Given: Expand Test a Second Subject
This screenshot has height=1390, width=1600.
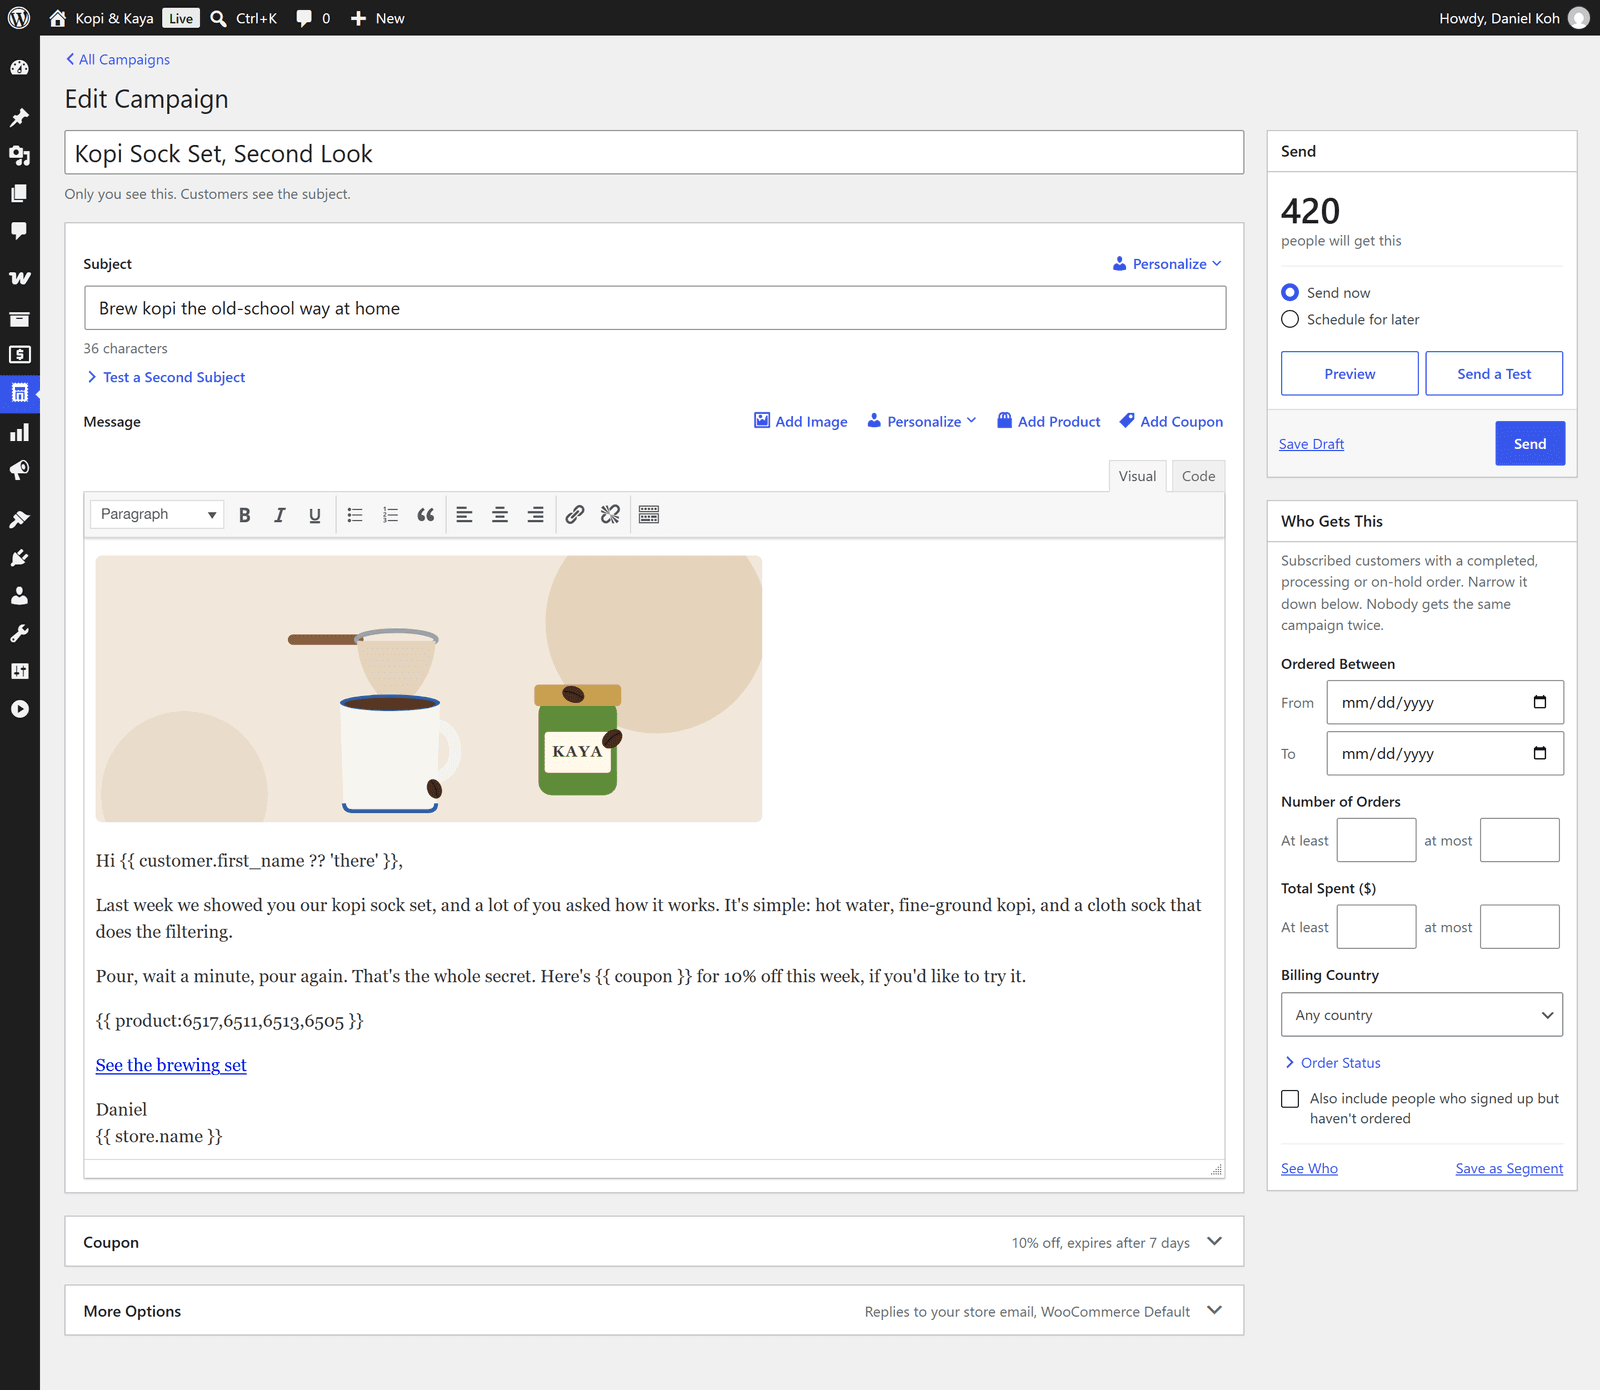Looking at the screenshot, I should 166,377.
